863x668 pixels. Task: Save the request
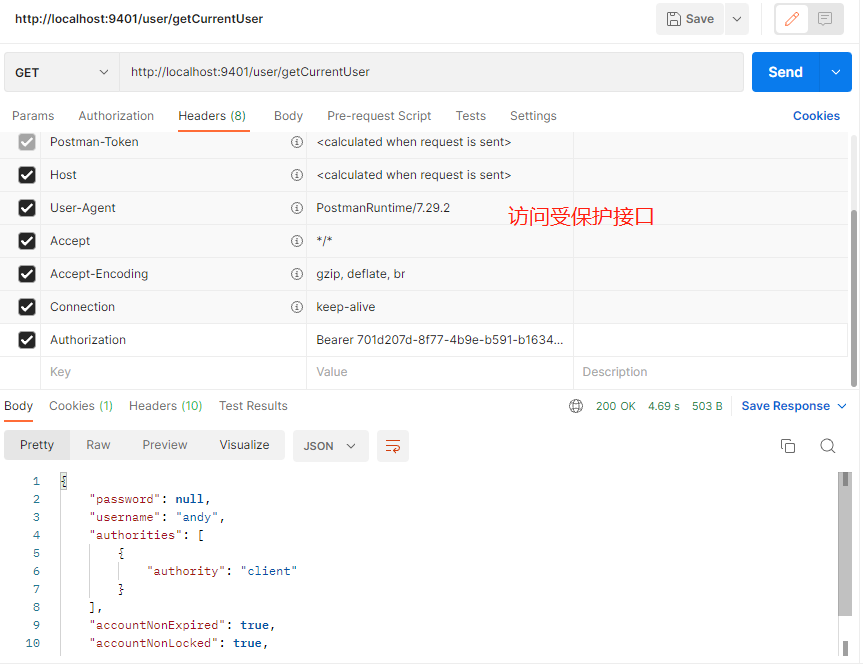click(x=690, y=19)
